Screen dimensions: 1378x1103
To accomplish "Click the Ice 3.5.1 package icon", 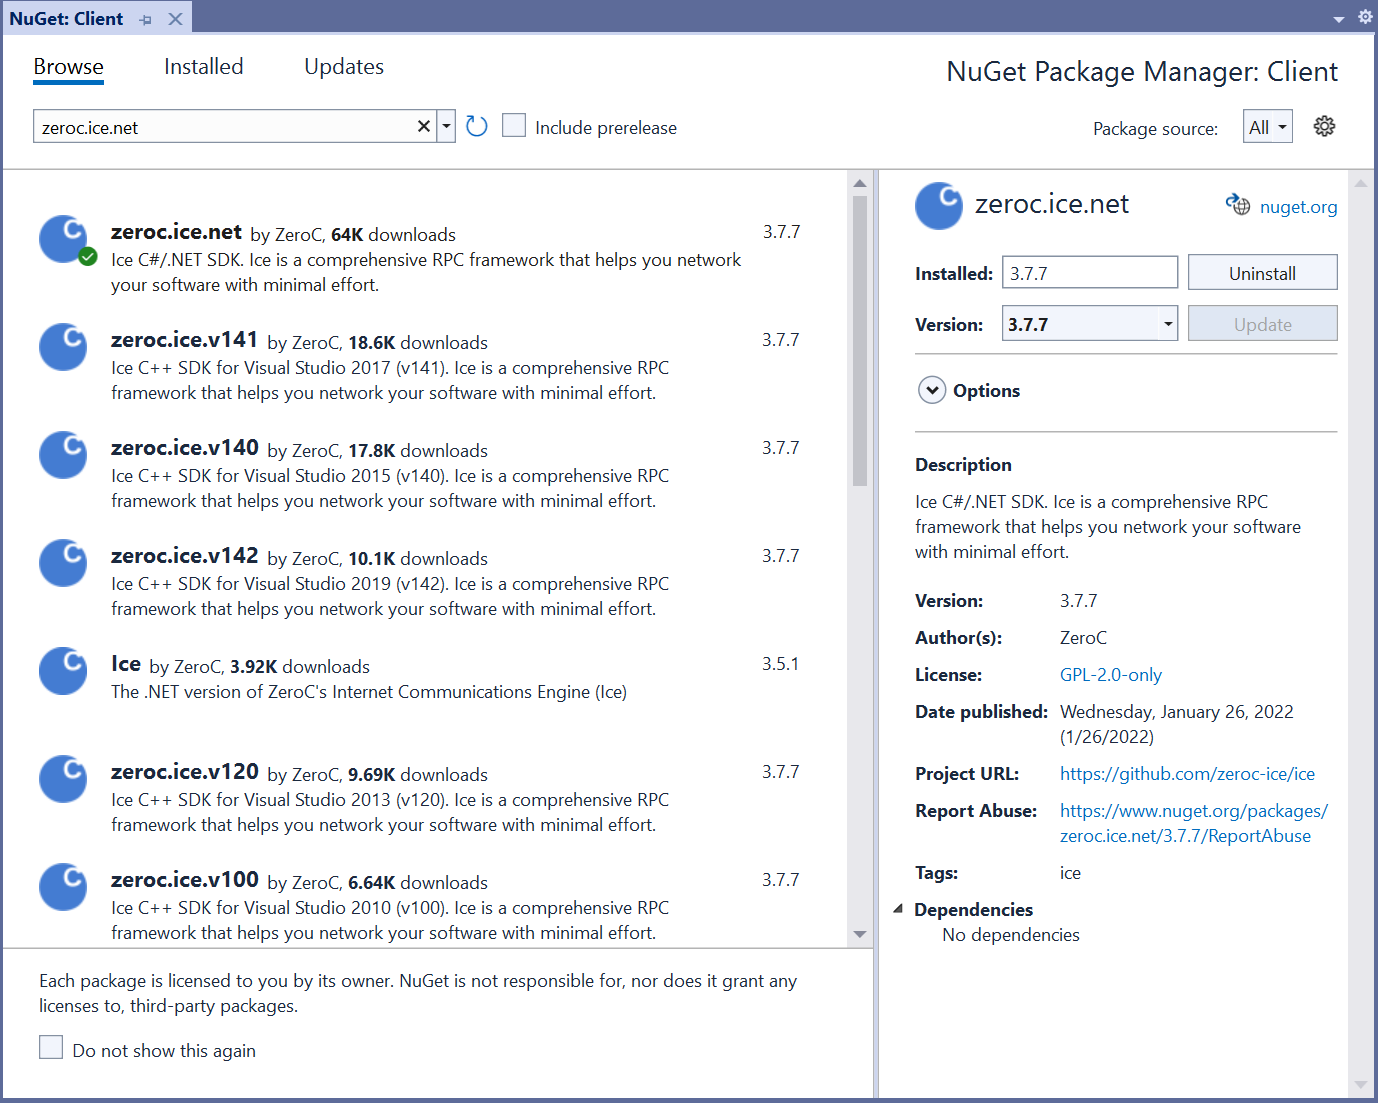I will (x=63, y=671).
